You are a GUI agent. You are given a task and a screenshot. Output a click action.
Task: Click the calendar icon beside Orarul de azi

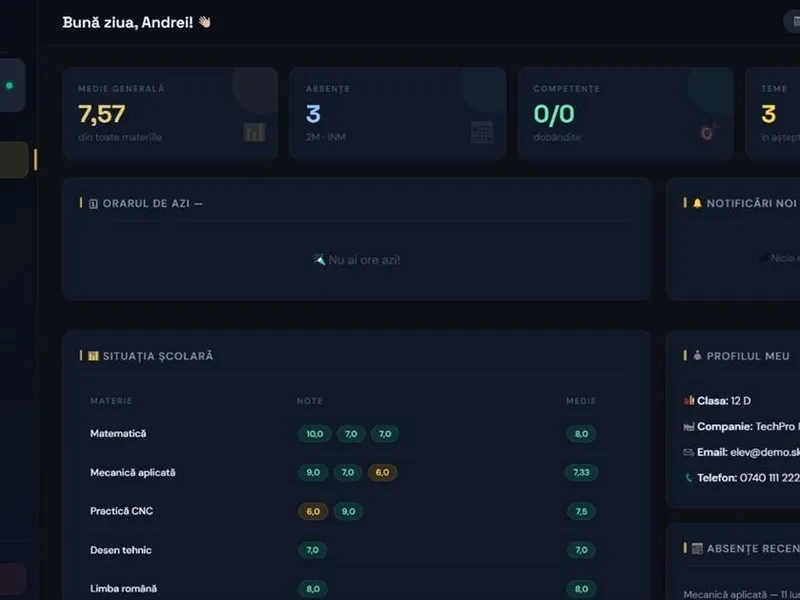tap(93, 204)
